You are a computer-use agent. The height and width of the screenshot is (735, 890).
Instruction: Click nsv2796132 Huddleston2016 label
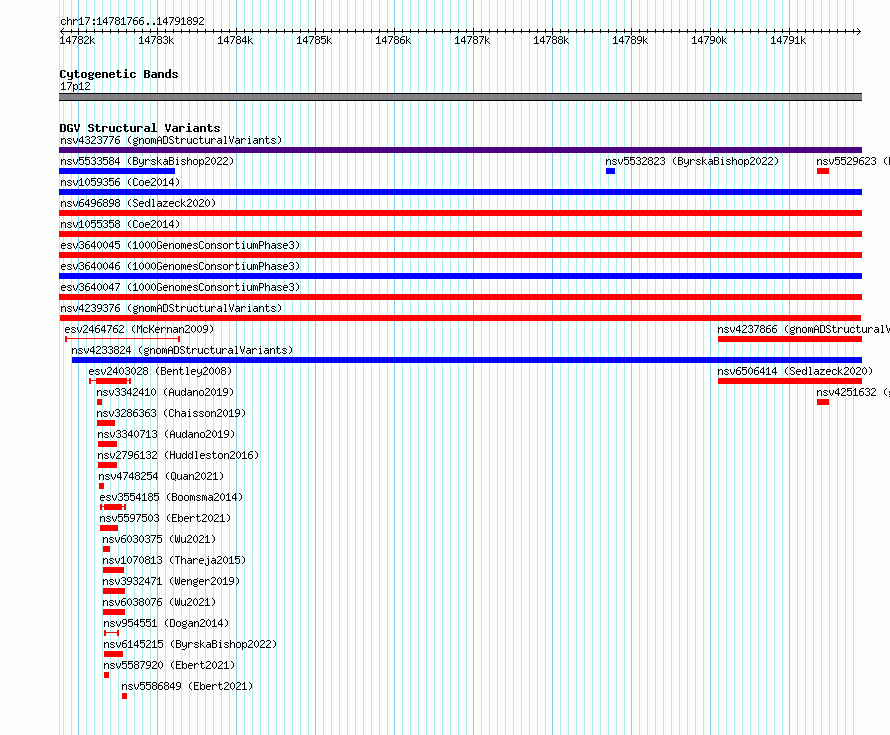pos(178,455)
